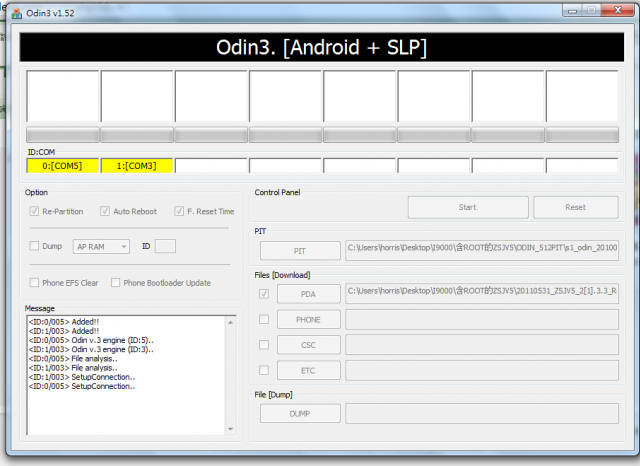This screenshot has width=640, height=466.
Task: Toggle the Auto Reboot checkbox
Action: coord(105,211)
